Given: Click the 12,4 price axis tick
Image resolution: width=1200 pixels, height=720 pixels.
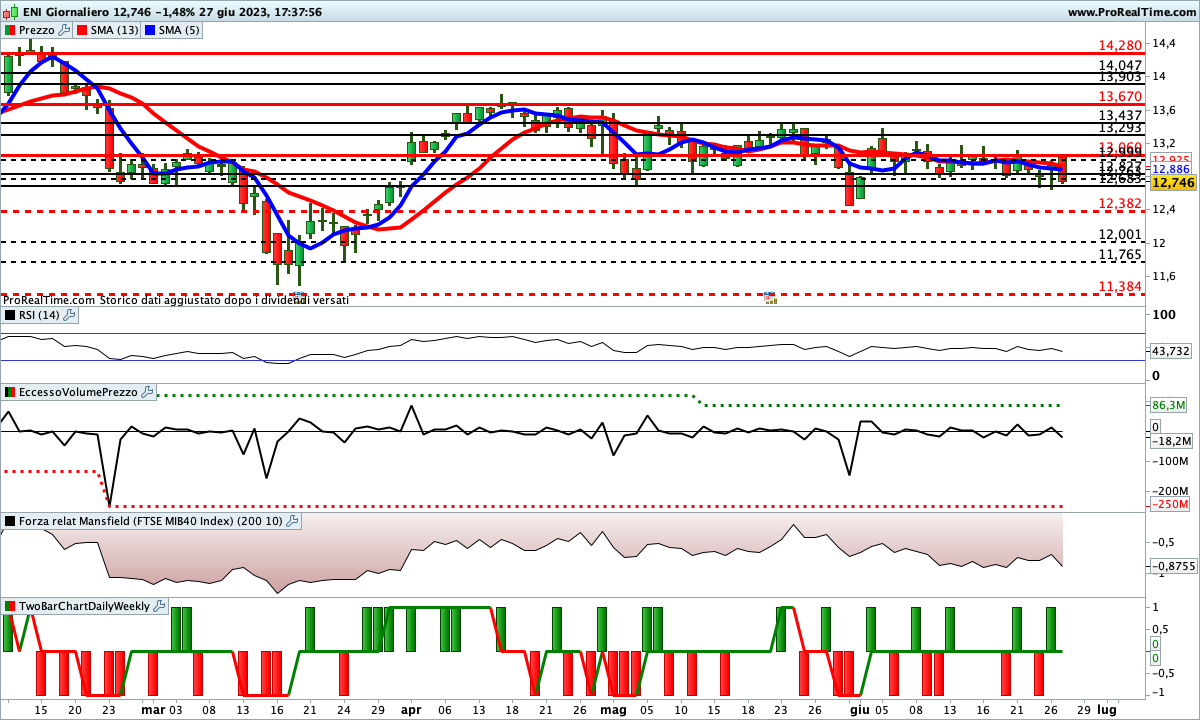Looking at the screenshot, I should coord(1163,210).
